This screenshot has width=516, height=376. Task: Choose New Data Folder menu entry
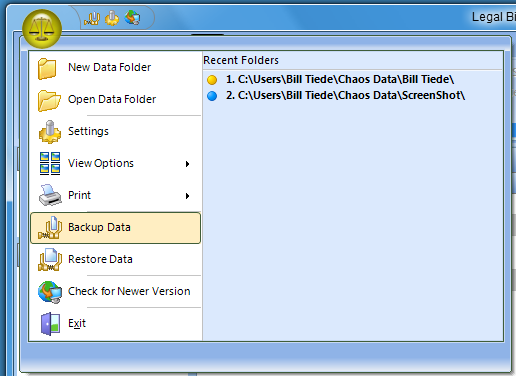click(116, 68)
